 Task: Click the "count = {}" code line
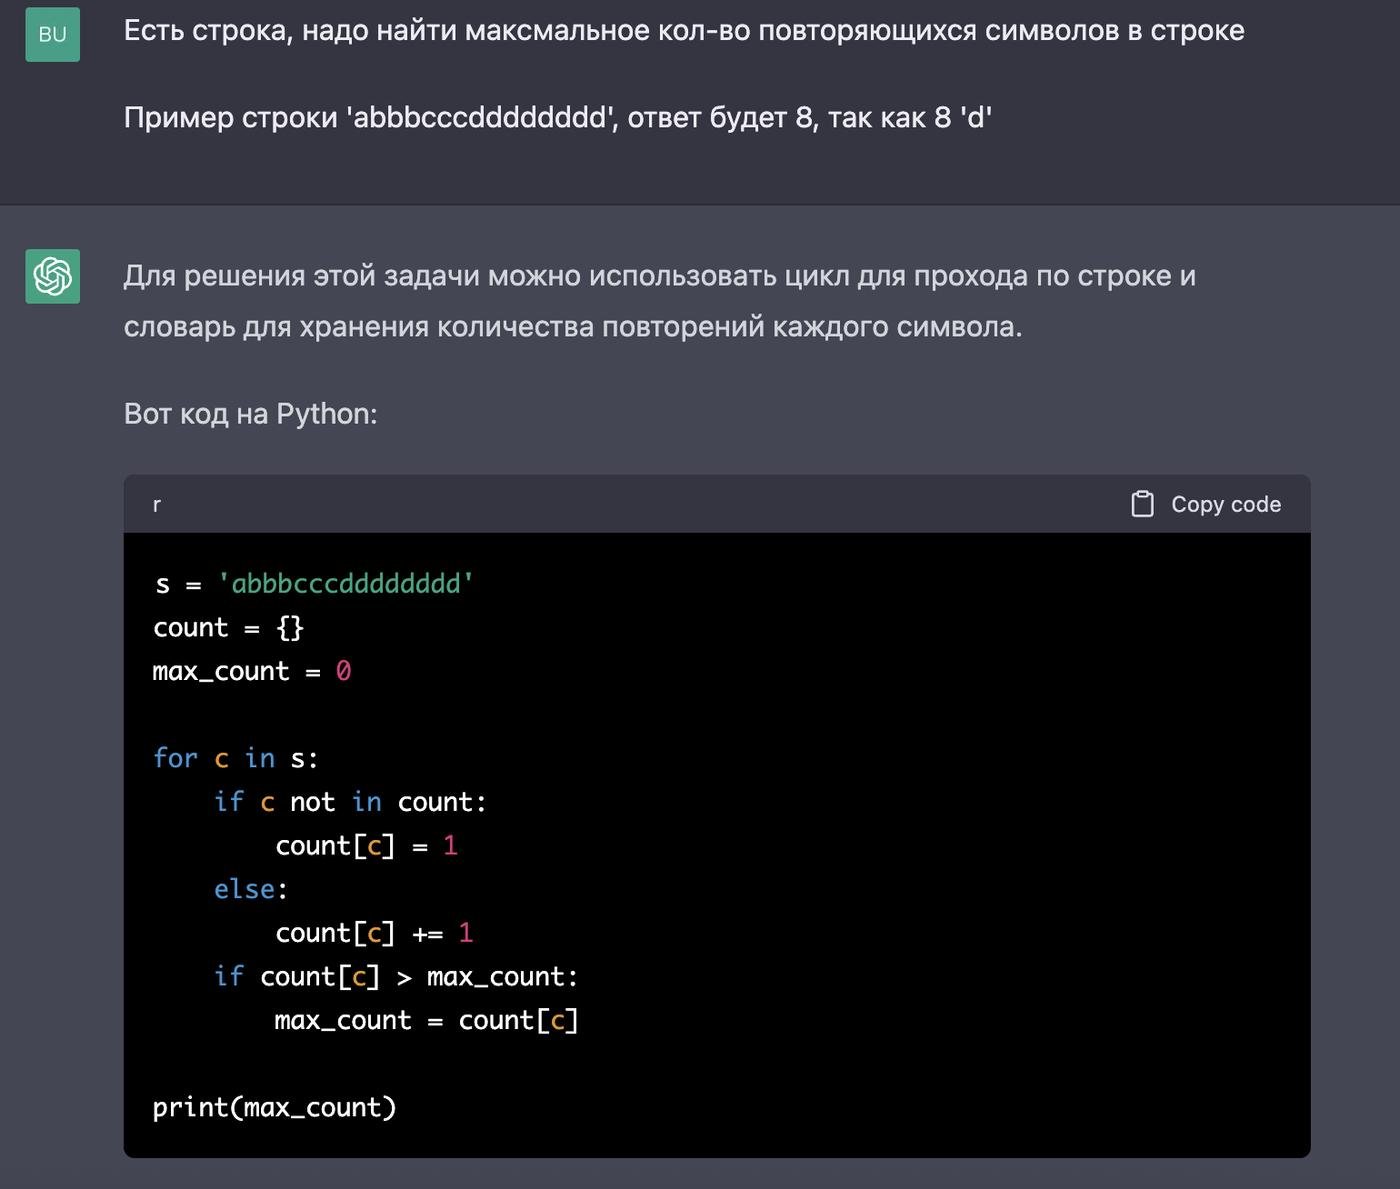click(x=228, y=628)
